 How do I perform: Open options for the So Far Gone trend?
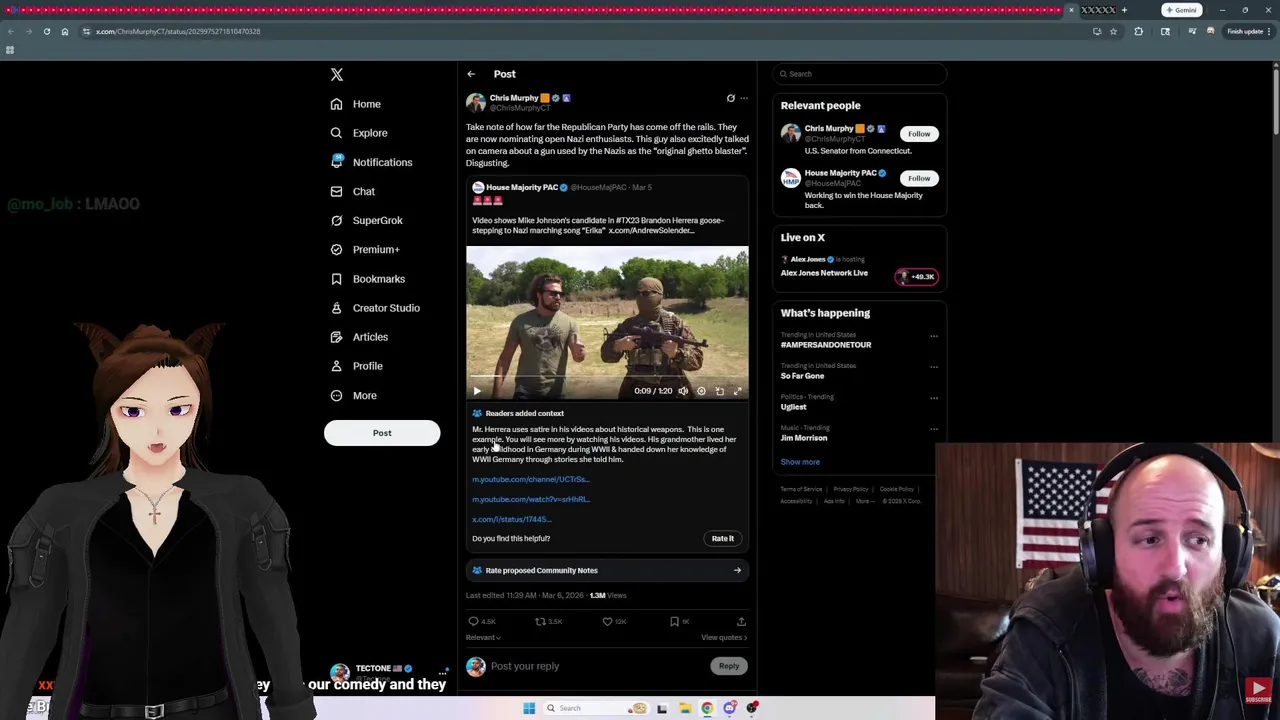click(933, 367)
